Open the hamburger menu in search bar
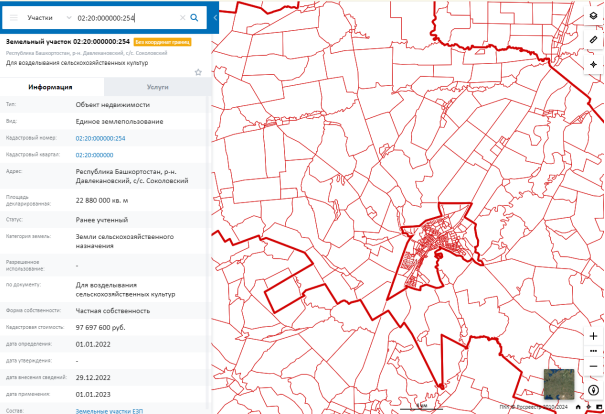This screenshot has width=605, height=414. (14, 18)
